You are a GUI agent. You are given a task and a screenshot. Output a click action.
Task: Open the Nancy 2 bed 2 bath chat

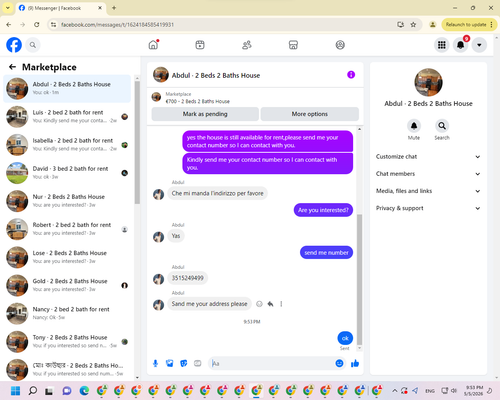click(67, 313)
